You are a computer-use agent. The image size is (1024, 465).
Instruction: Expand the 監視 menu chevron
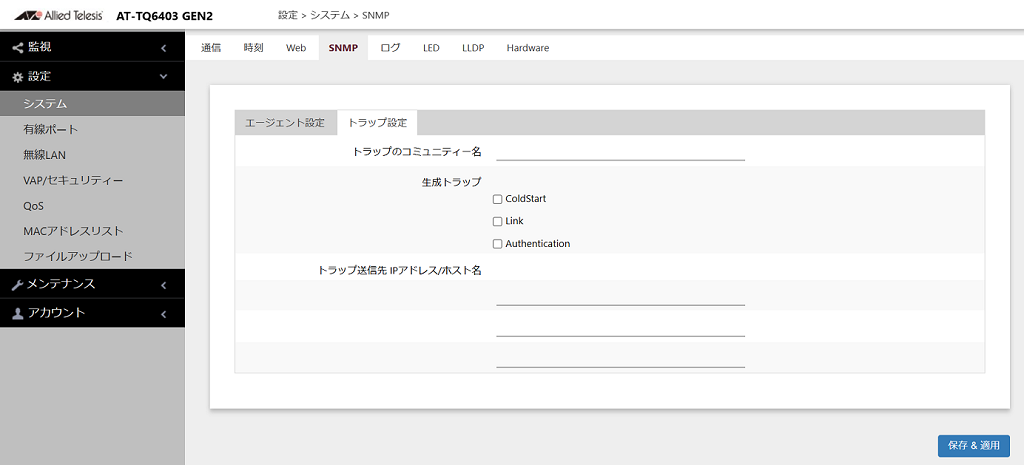click(163, 48)
